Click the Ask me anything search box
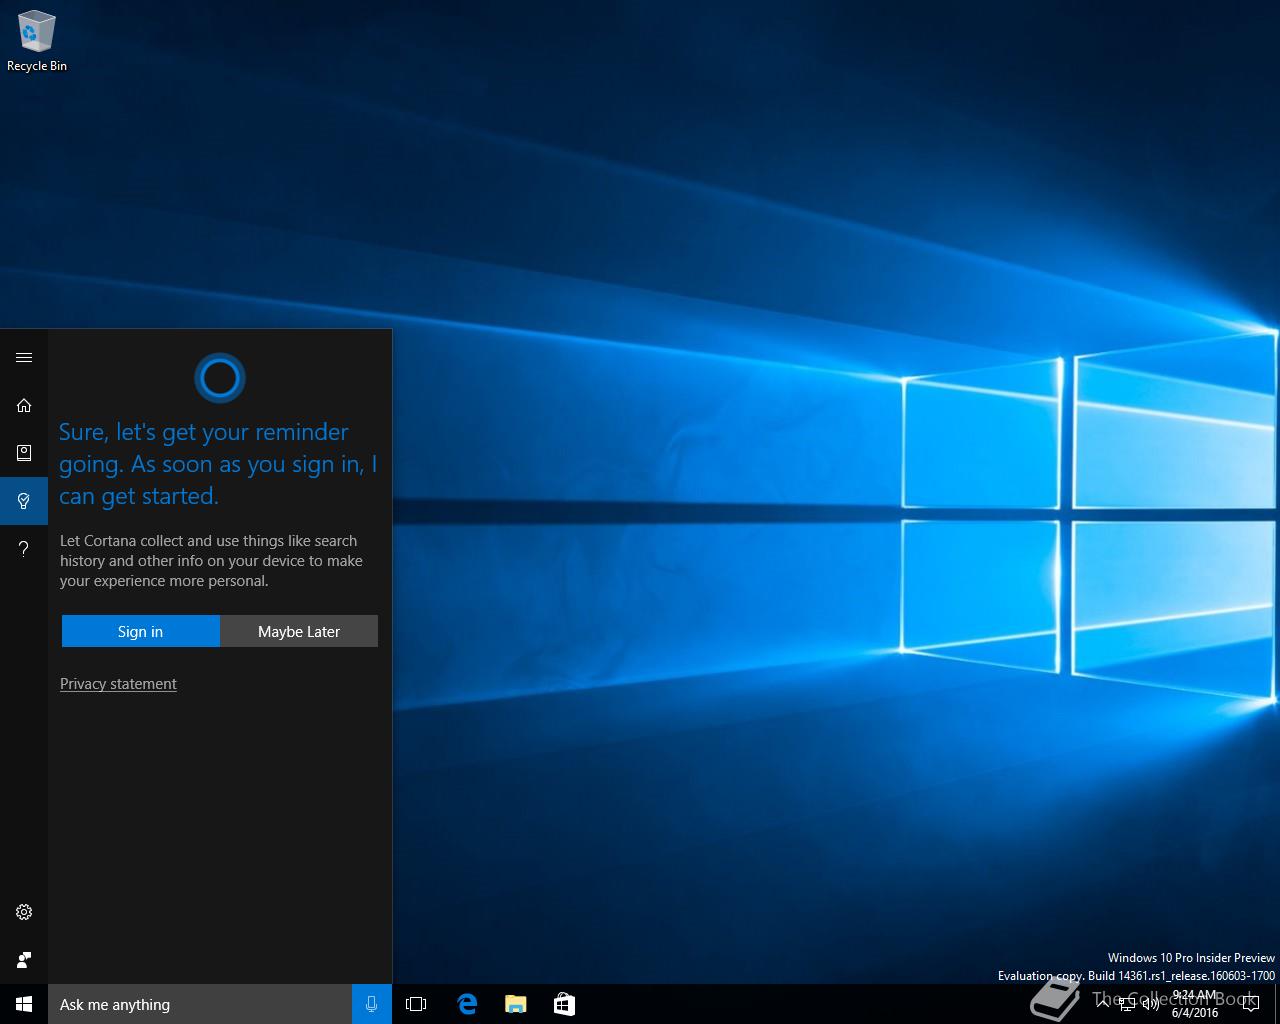Viewport: 1280px width, 1024px height. pyautogui.click(x=200, y=1004)
